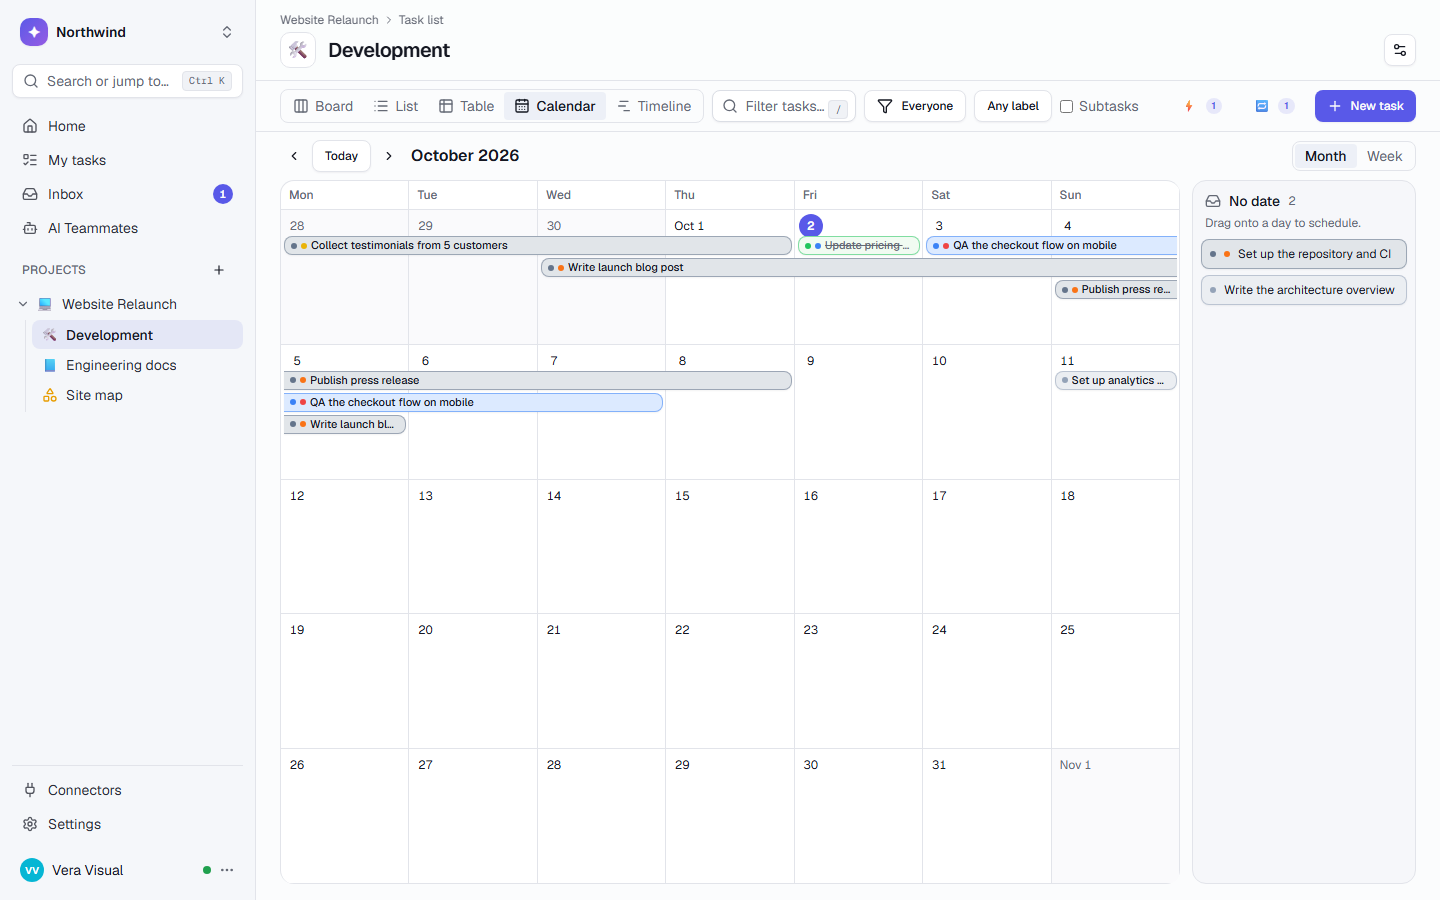Screen dimensions: 1440x900
Task: Select Engineering docs in the sidebar
Action: coord(137,365)
